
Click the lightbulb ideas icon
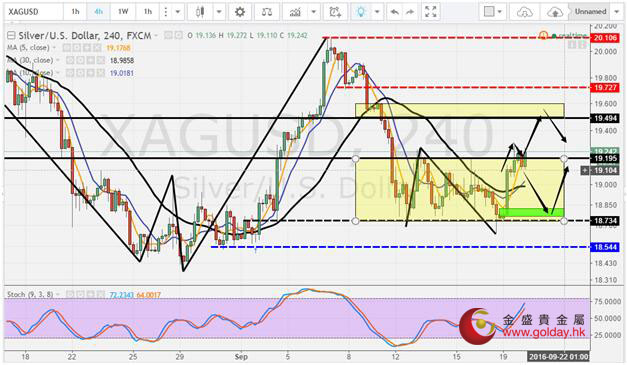361,12
